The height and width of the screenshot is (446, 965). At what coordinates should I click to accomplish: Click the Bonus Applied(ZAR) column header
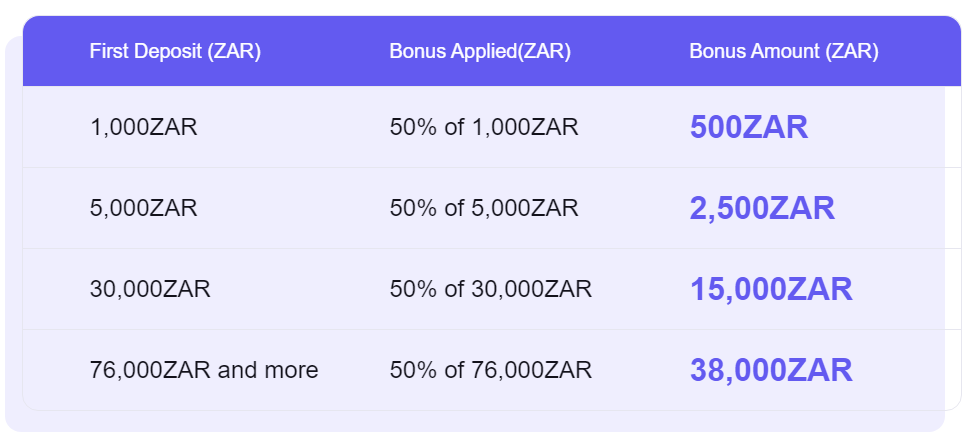pyautogui.click(x=480, y=52)
